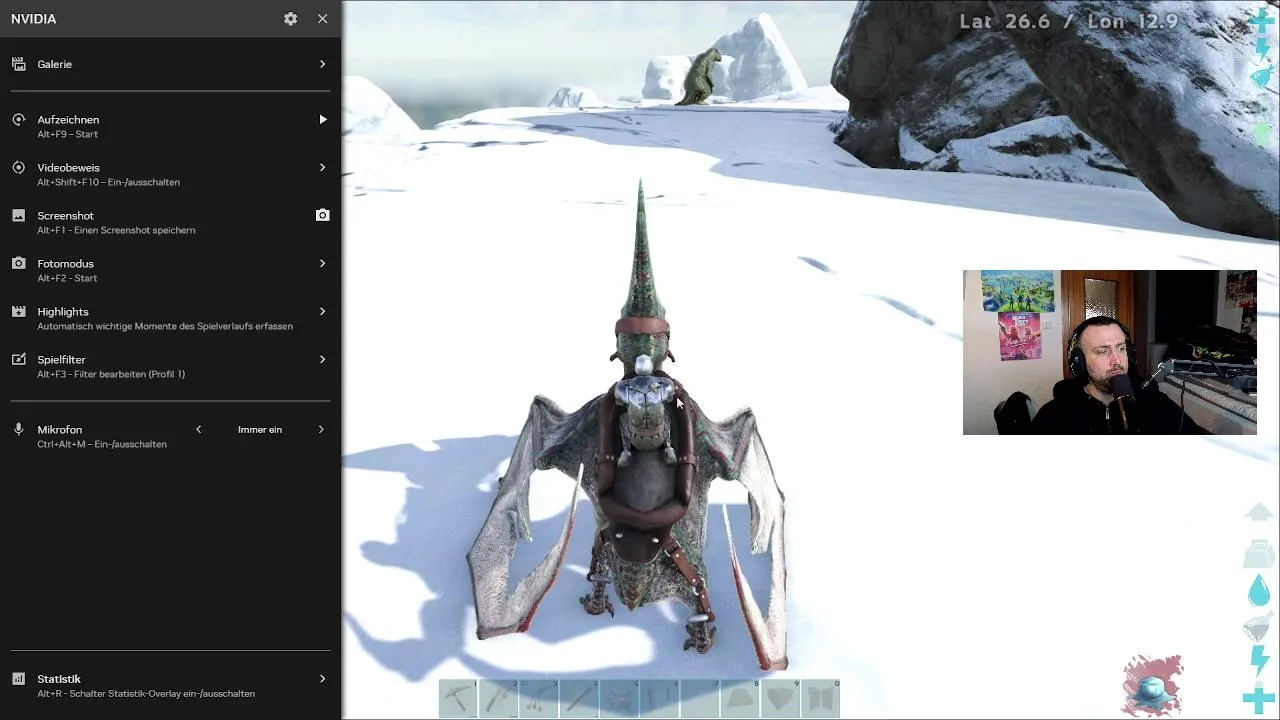1280x720 pixels.
Task: Select hotbar slot 6 item
Action: 659,699
